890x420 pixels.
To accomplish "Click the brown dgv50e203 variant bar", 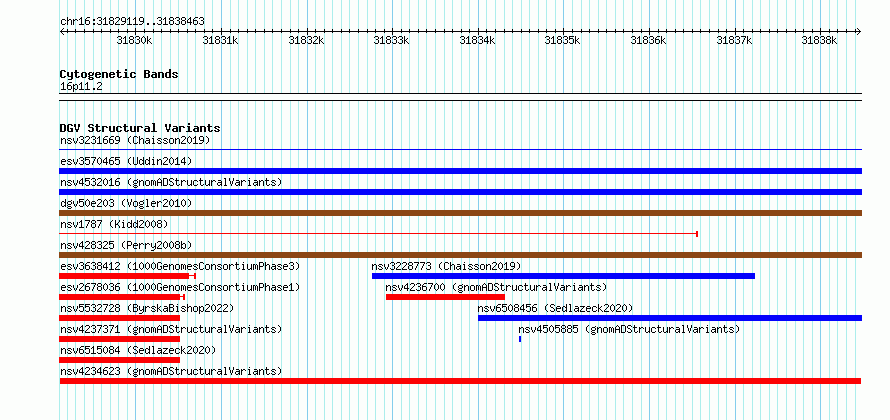I will tap(460, 213).
